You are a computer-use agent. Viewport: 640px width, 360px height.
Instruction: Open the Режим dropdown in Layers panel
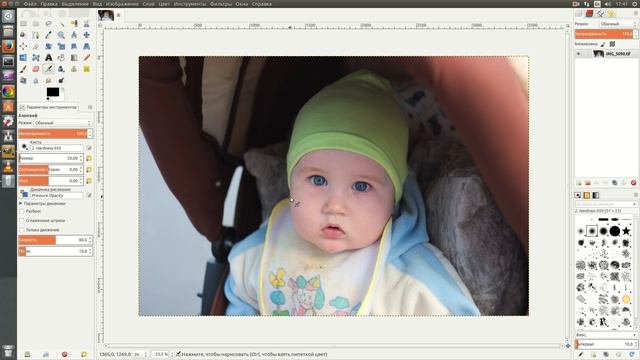[618, 24]
